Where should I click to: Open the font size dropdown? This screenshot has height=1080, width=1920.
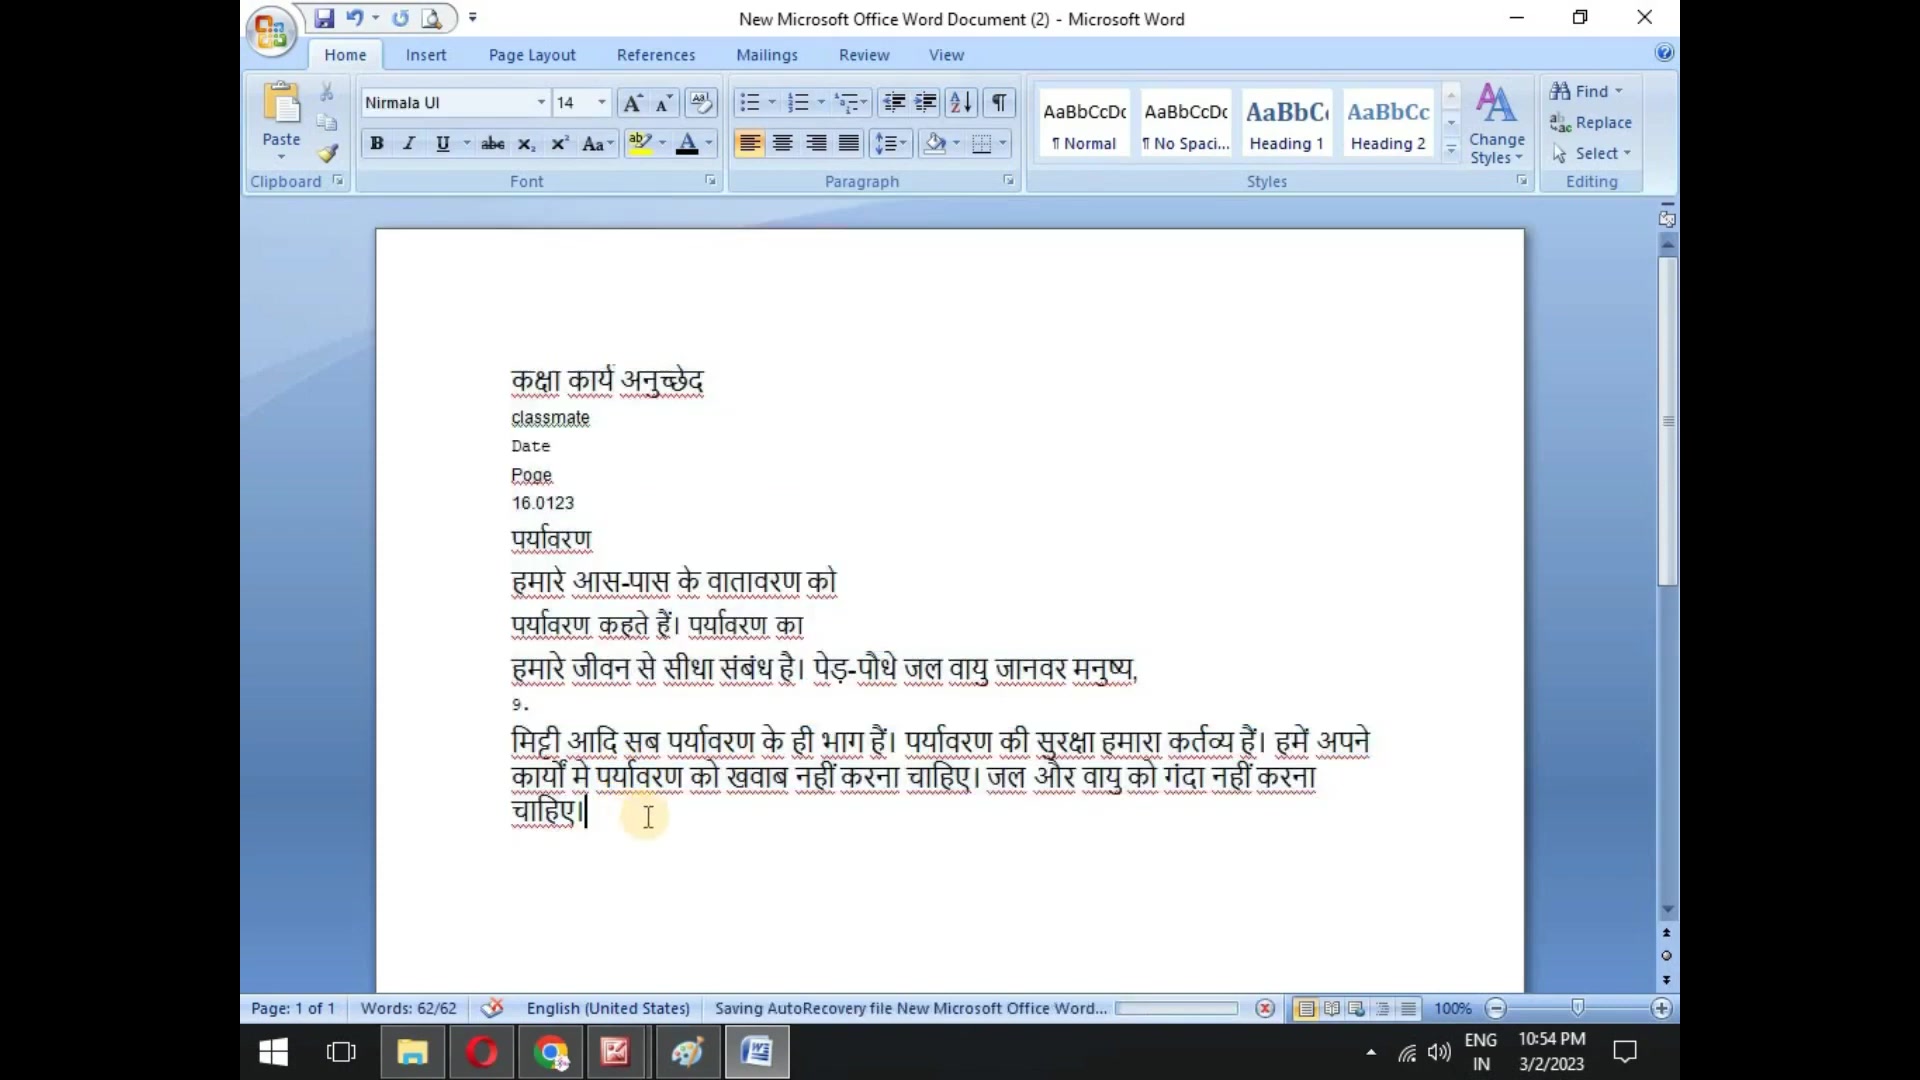pyautogui.click(x=599, y=102)
